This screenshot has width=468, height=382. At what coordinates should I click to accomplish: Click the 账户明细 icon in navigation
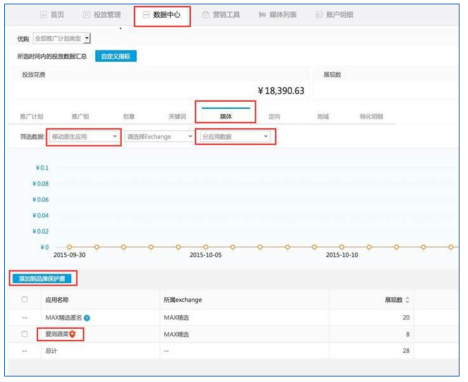coord(319,15)
